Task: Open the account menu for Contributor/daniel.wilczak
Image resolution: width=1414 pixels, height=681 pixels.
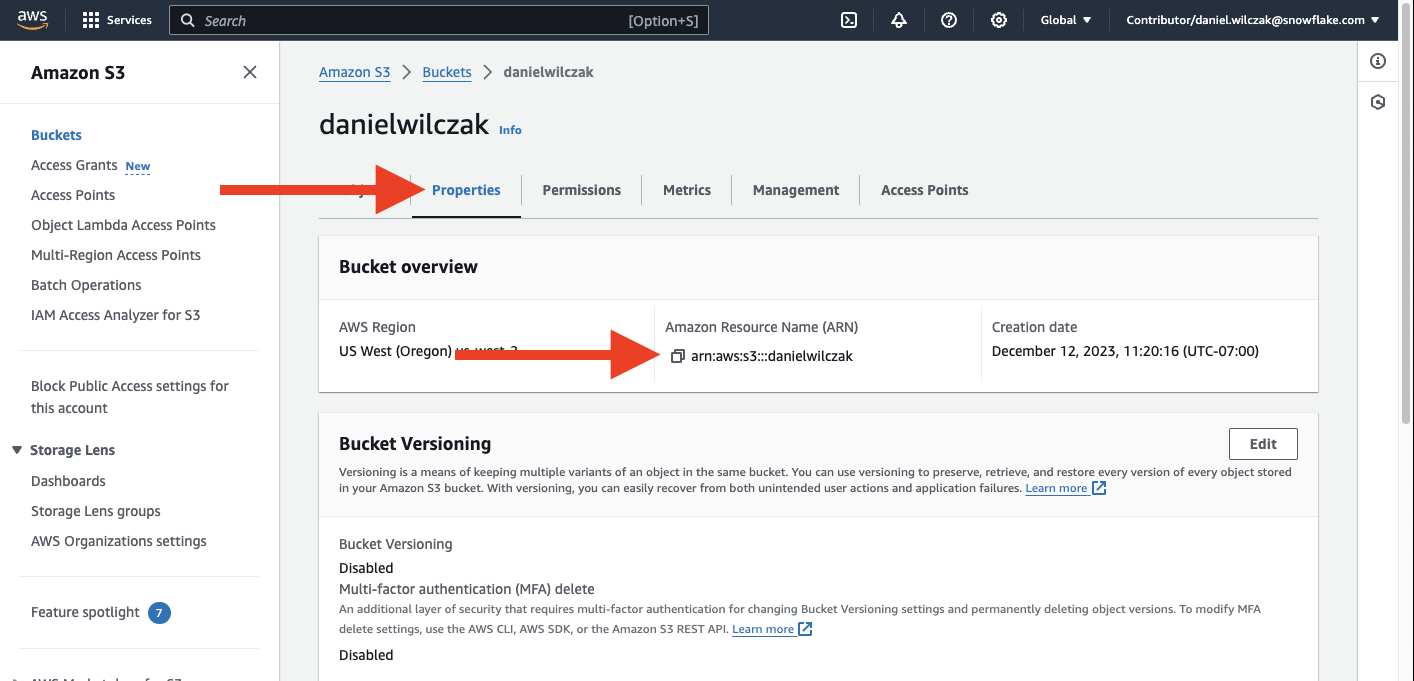Action: coord(1252,20)
